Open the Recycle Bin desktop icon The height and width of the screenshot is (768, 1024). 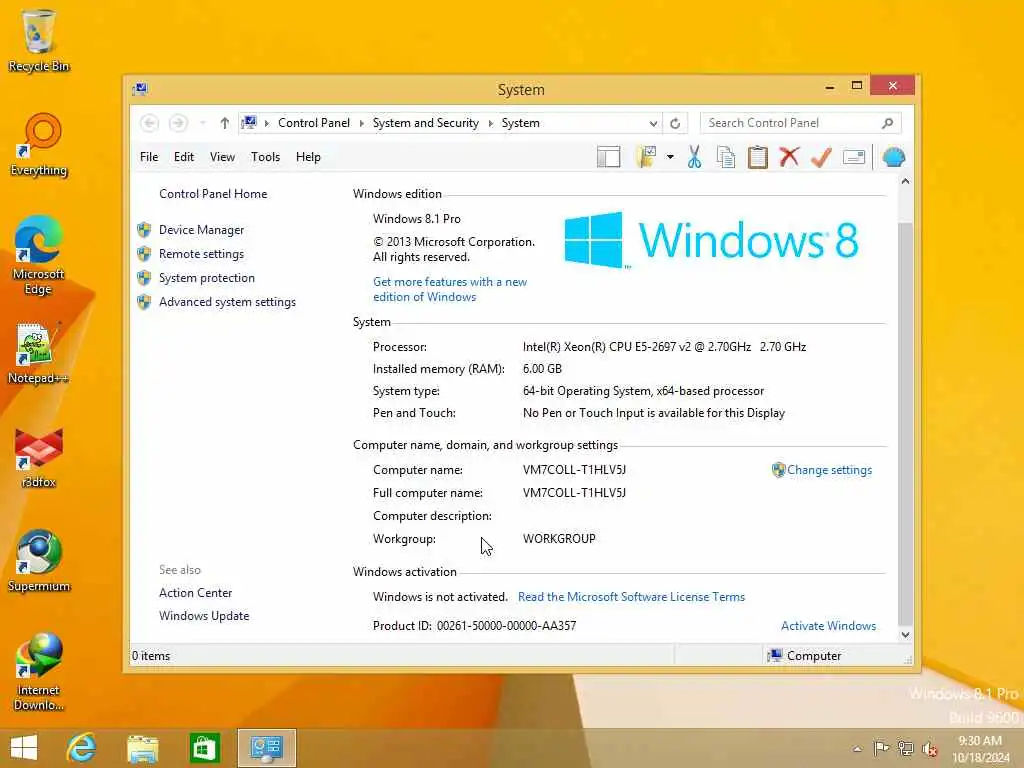(x=39, y=40)
